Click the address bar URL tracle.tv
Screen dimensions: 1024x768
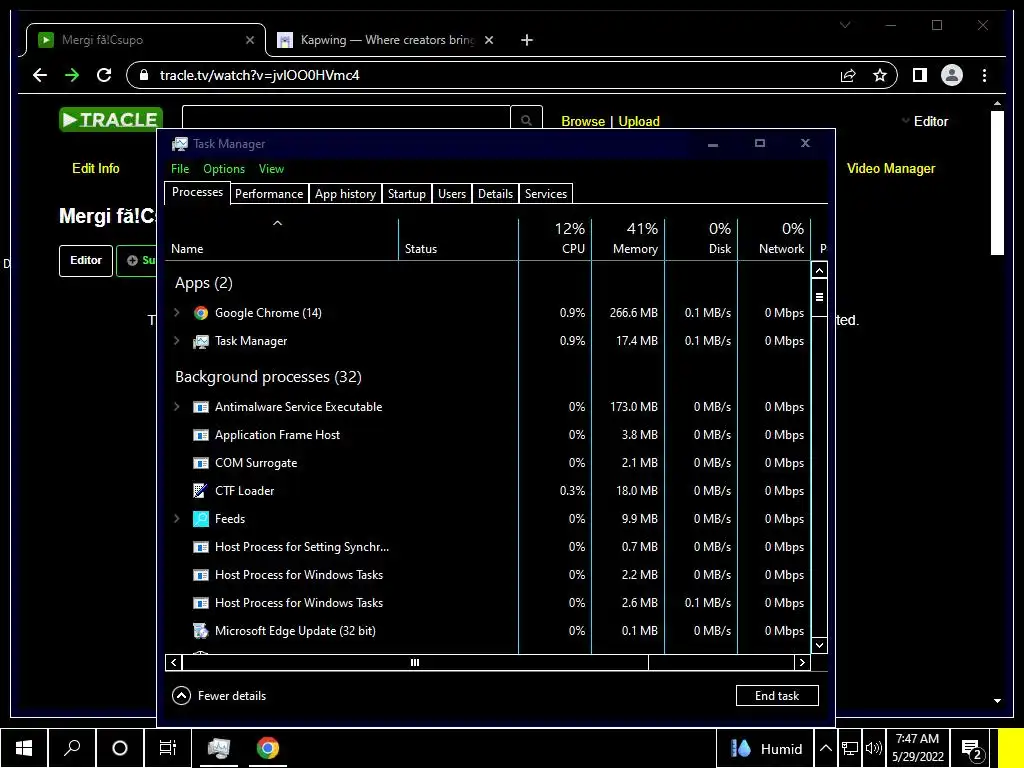(x=259, y=75)
